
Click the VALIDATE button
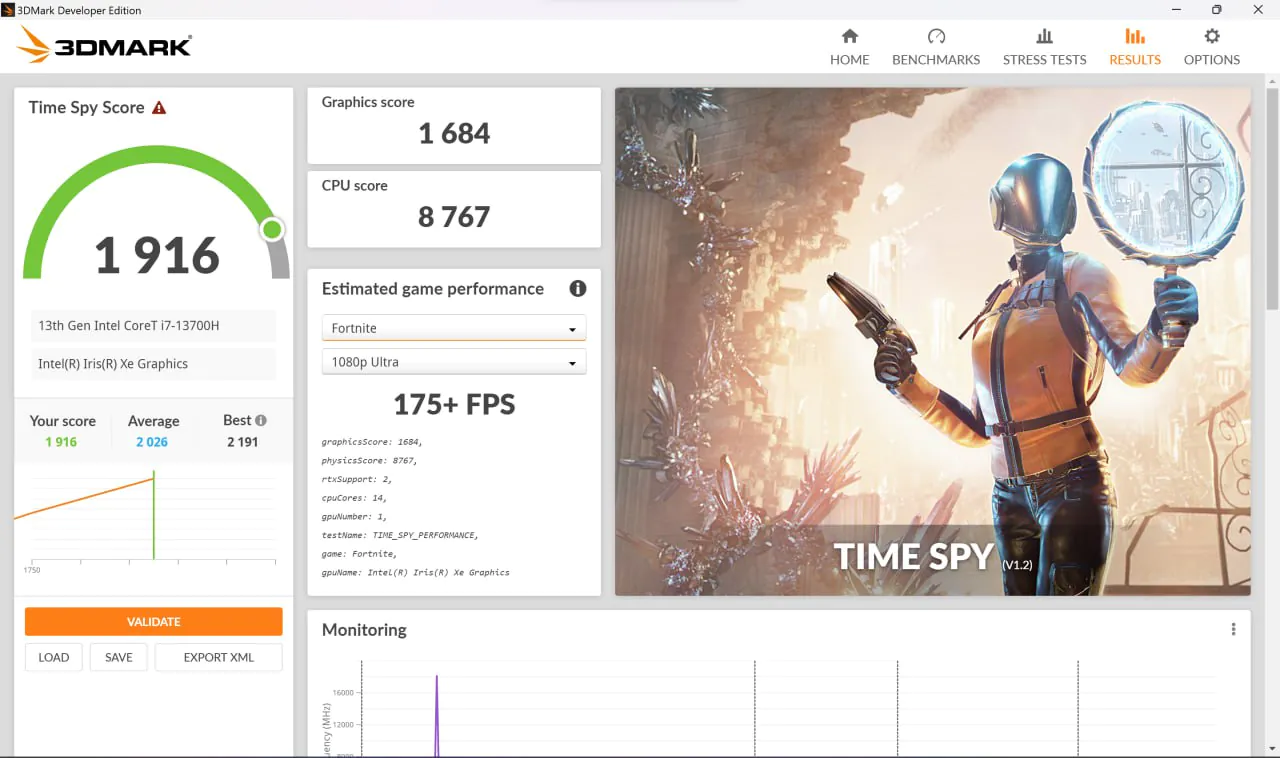point(154,622)
